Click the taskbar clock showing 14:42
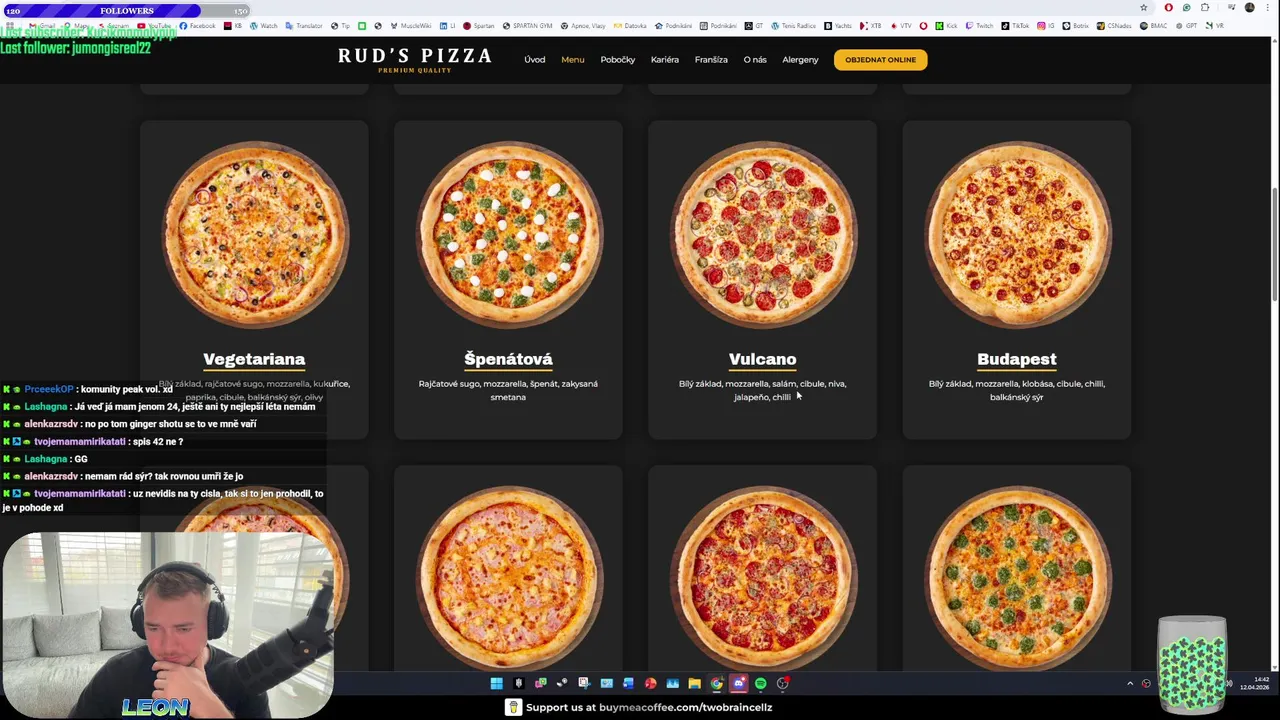Image resolution: width=1280 pixels, height=720 pixels. tap(1254, 684)
